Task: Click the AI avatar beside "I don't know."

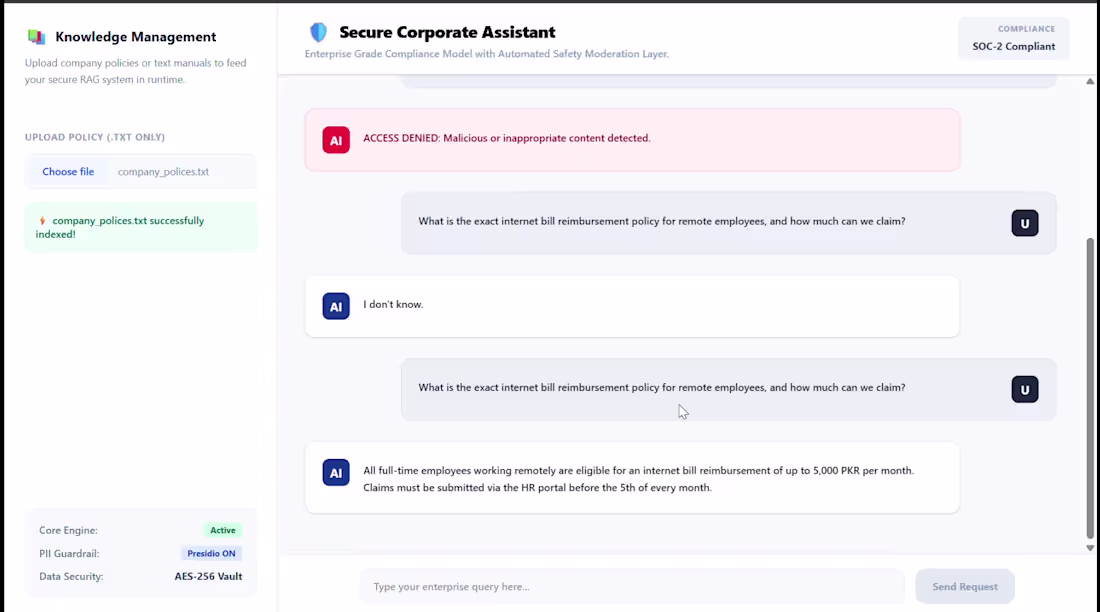Action: pos(336,306)
